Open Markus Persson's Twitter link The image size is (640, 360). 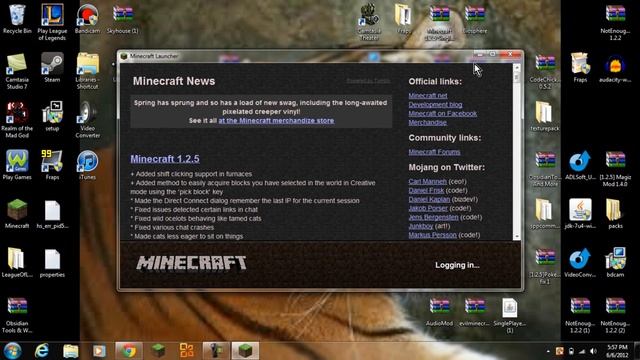pos(433,235)
